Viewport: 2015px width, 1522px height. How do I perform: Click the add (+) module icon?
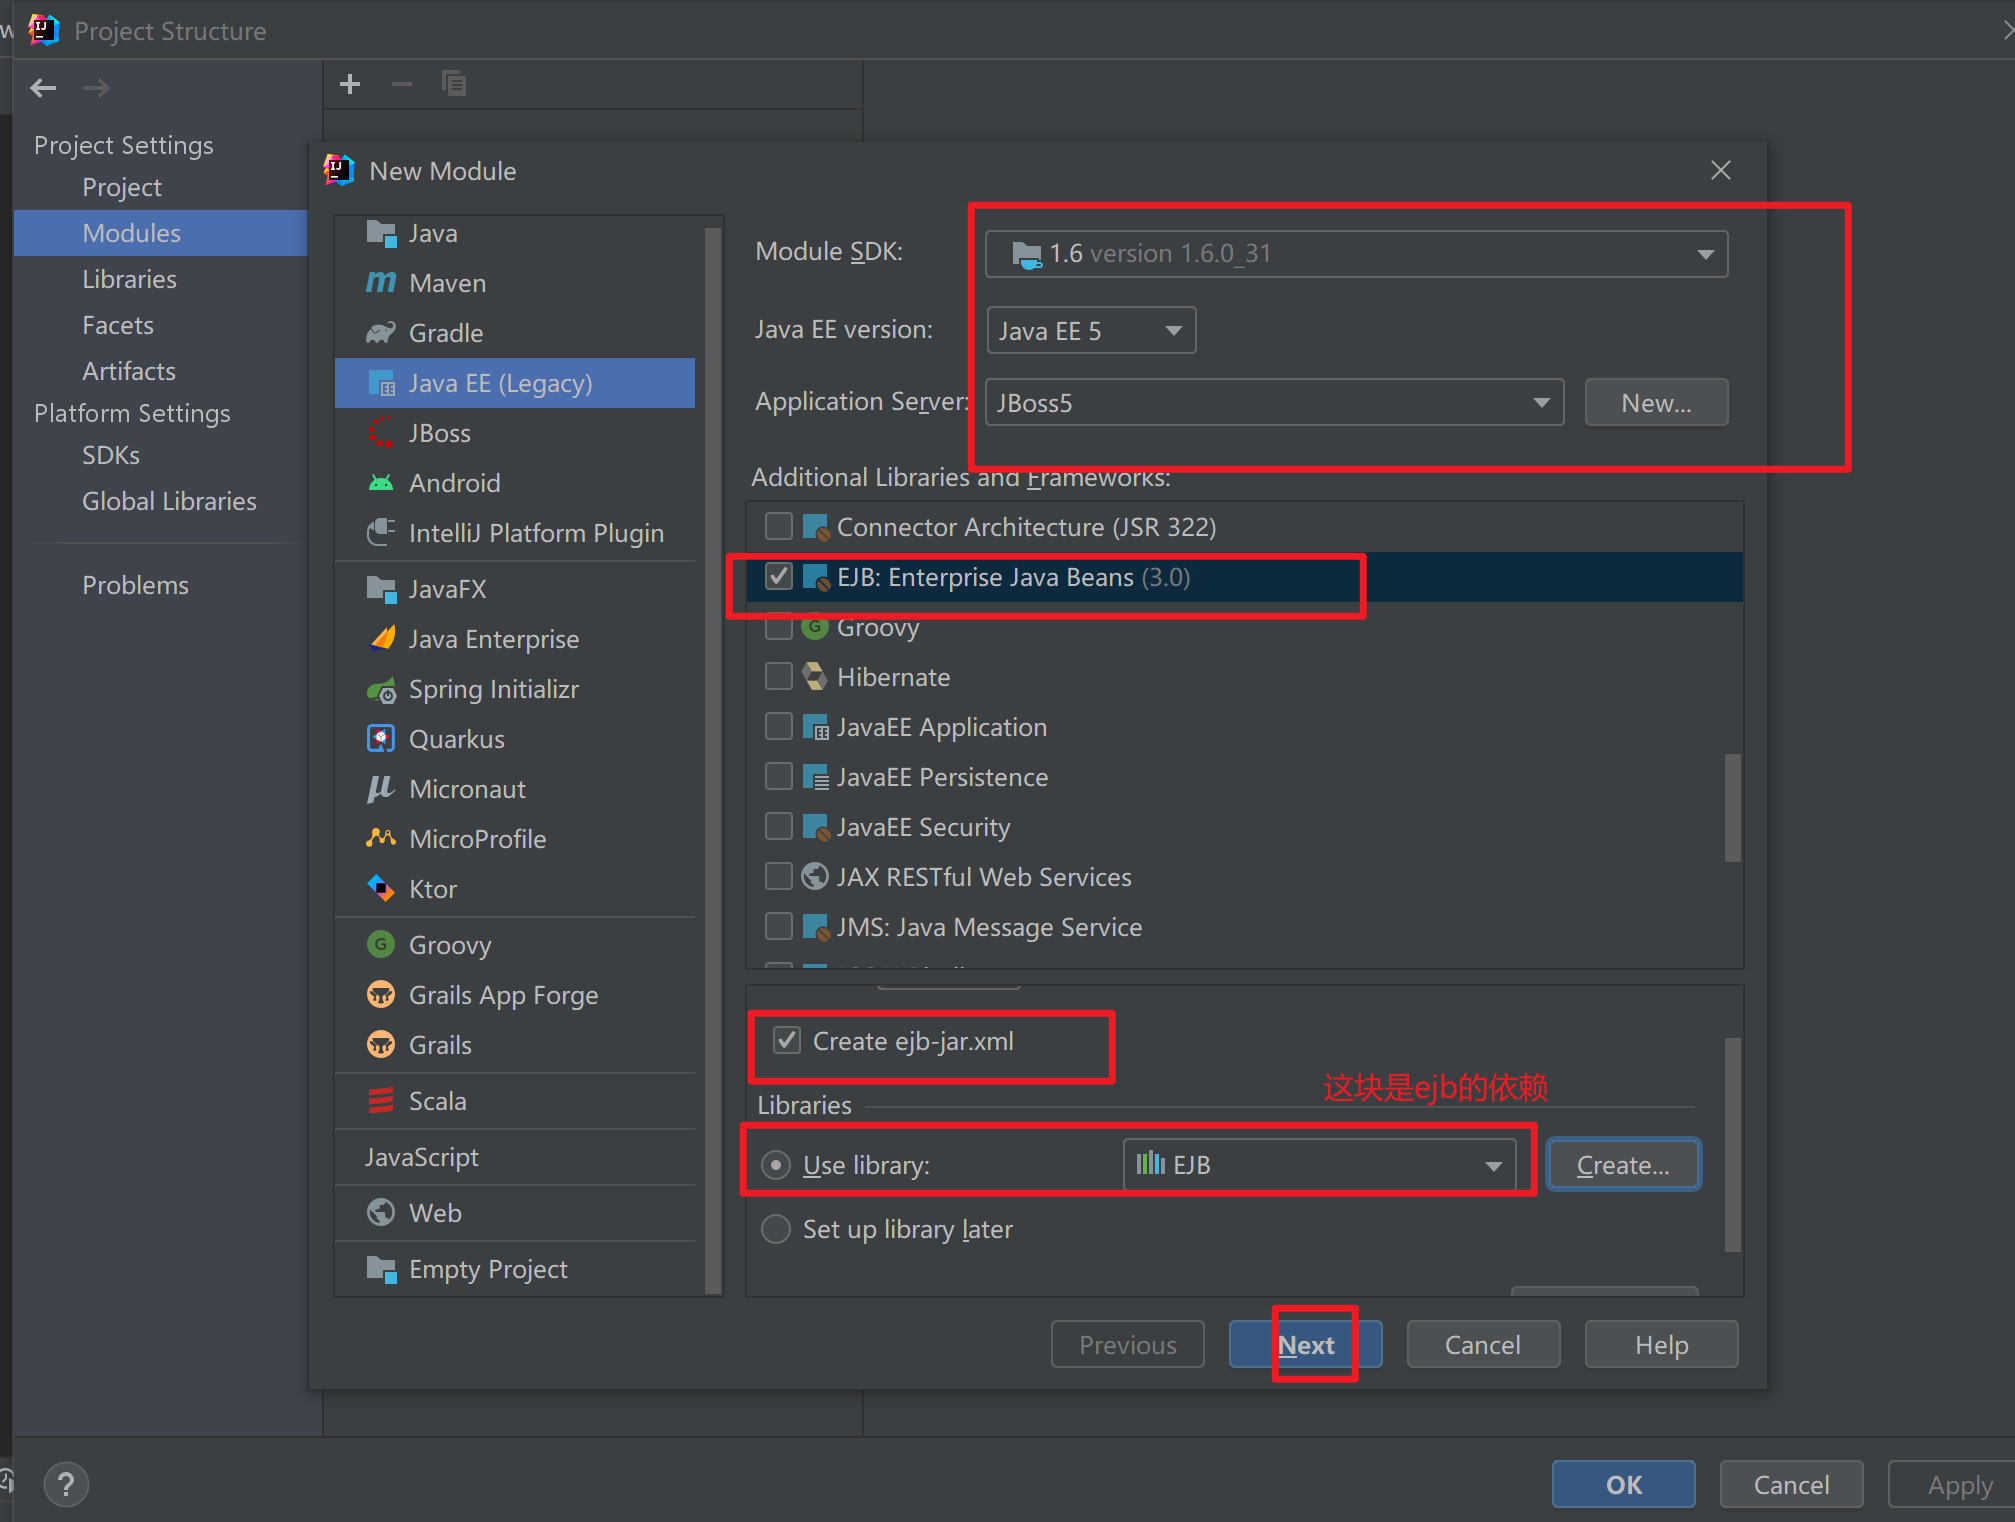point(350,85)
